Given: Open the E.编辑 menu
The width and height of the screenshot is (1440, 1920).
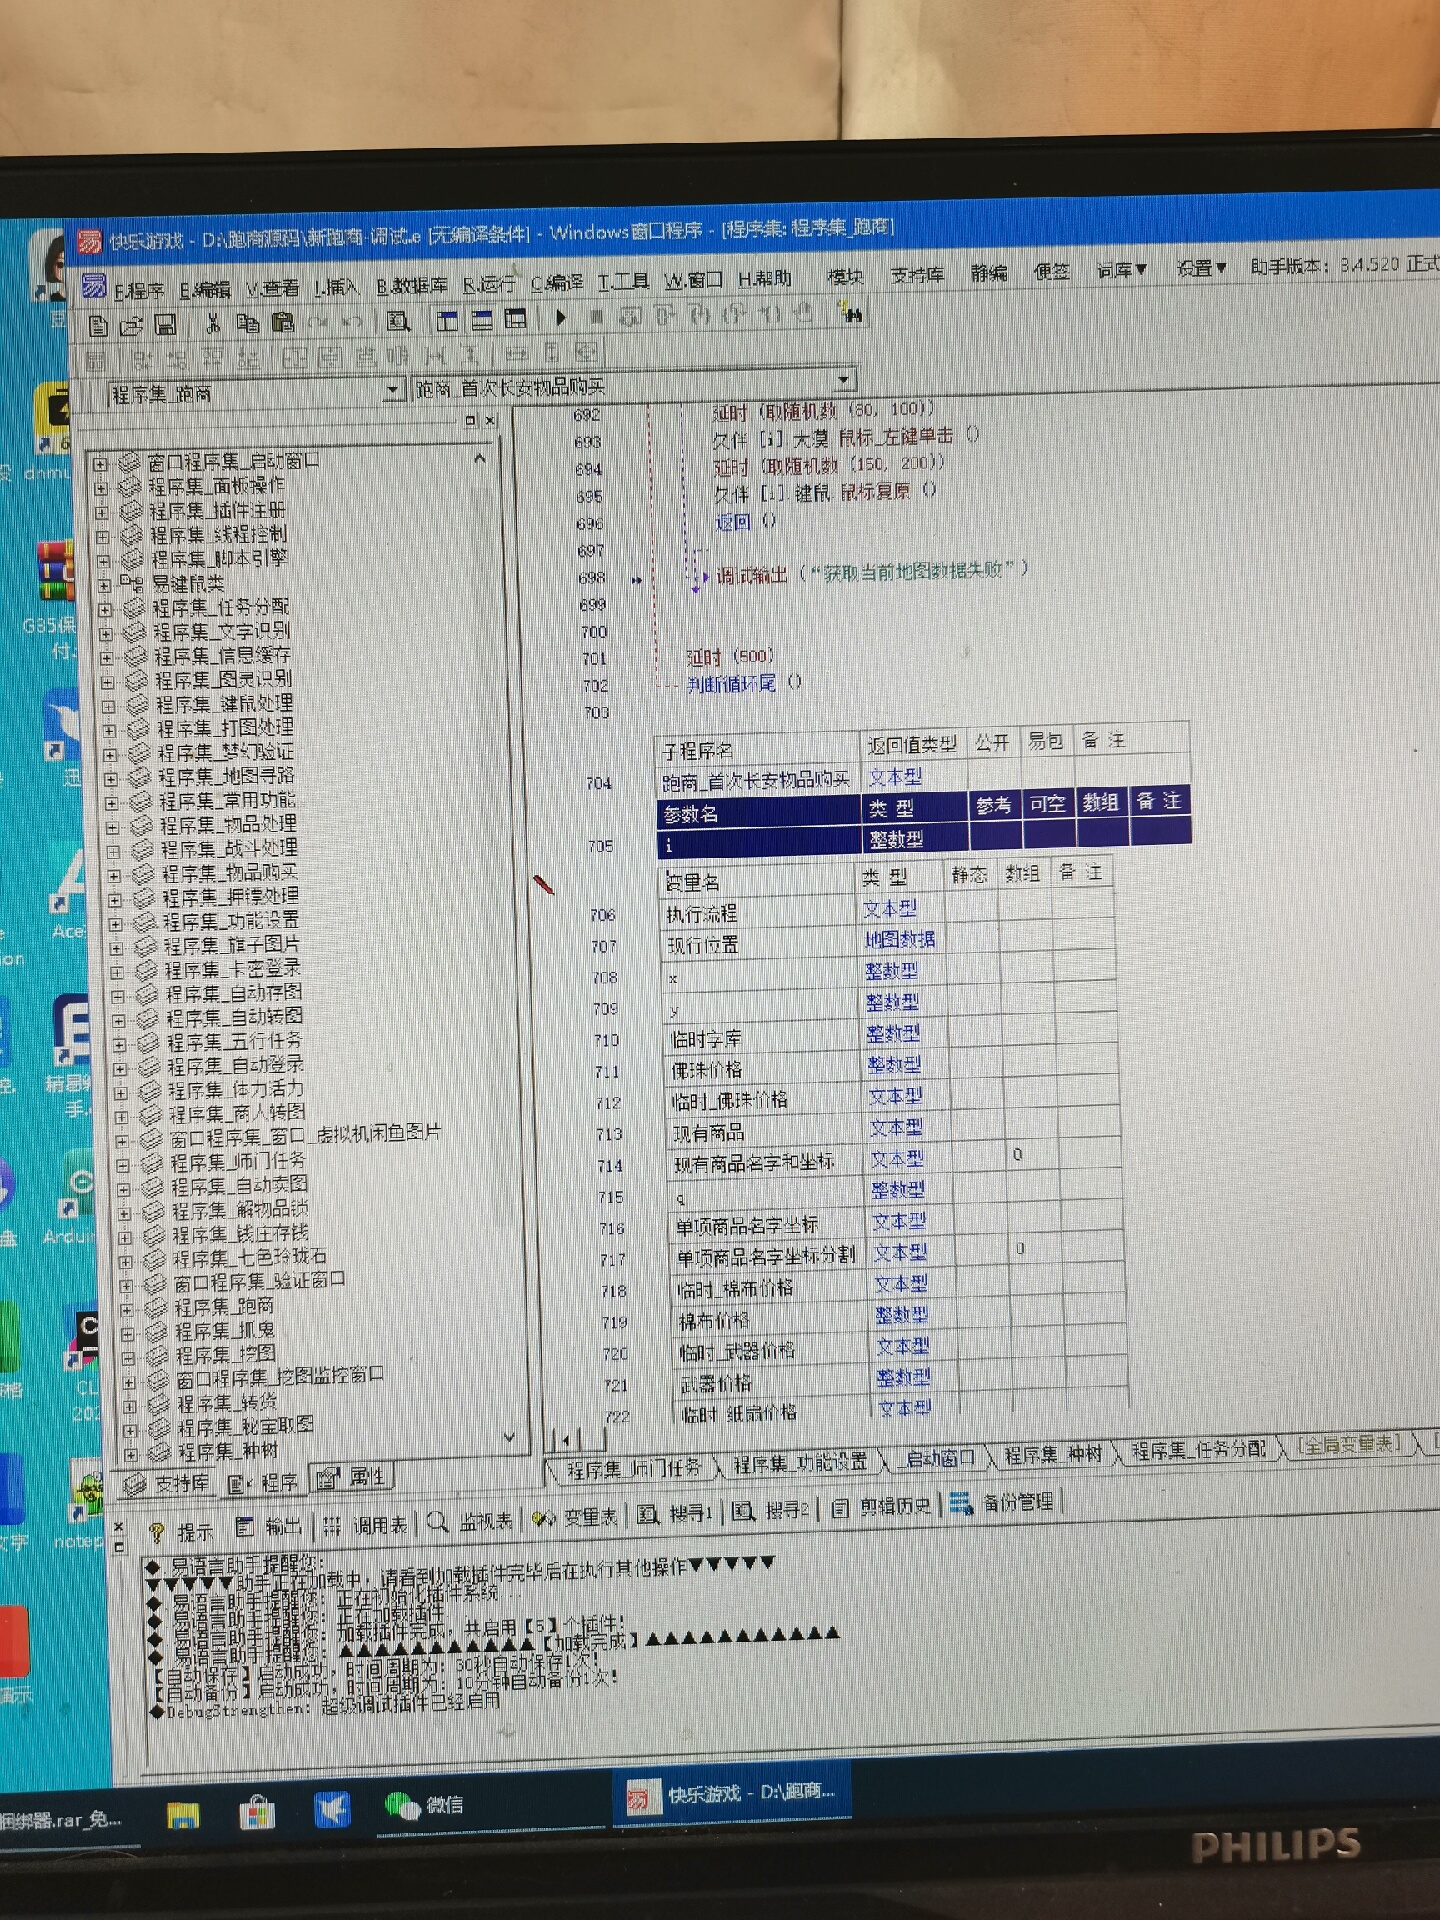Looking at the screenshot, I should pyautogui.click(x=205, y=289).
